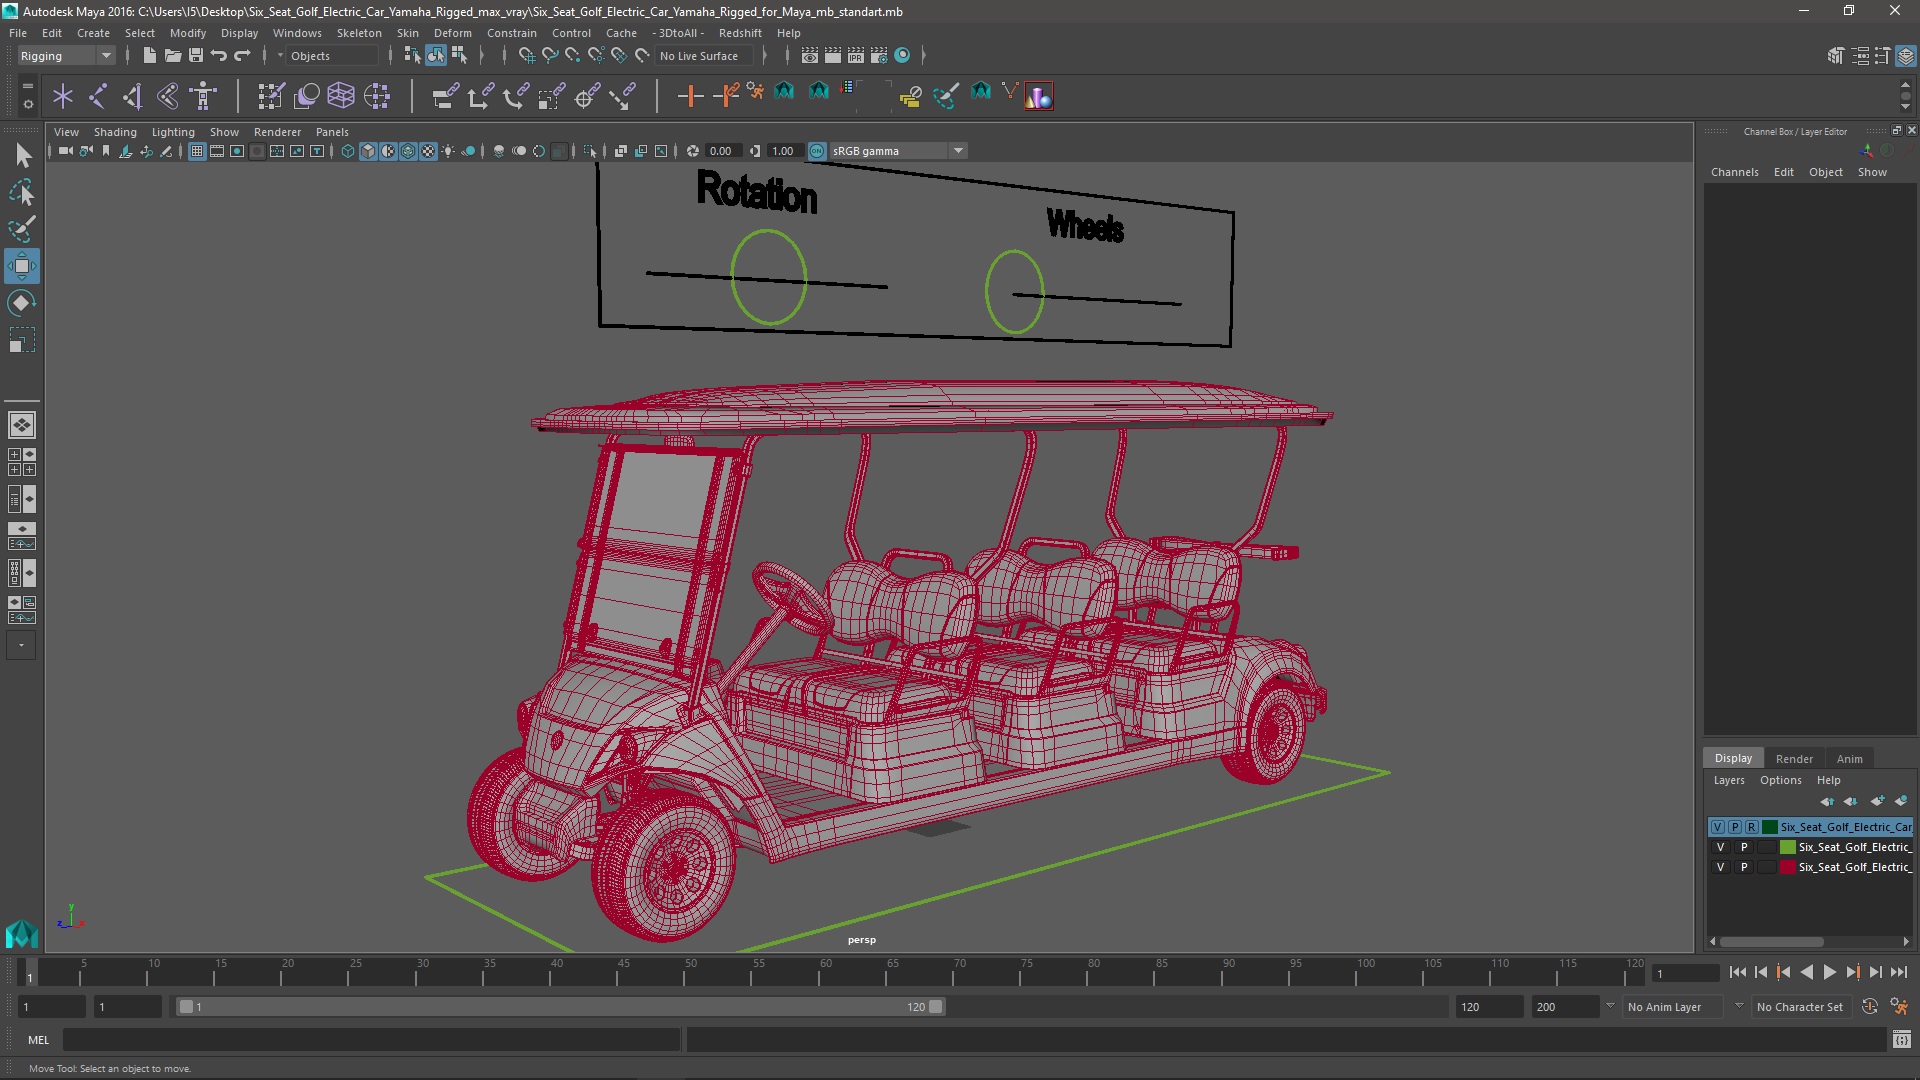Open the viewport Shading menu
This screenshot has width=1920, height=1080.
pyautogui.click(x=115, y=132)
